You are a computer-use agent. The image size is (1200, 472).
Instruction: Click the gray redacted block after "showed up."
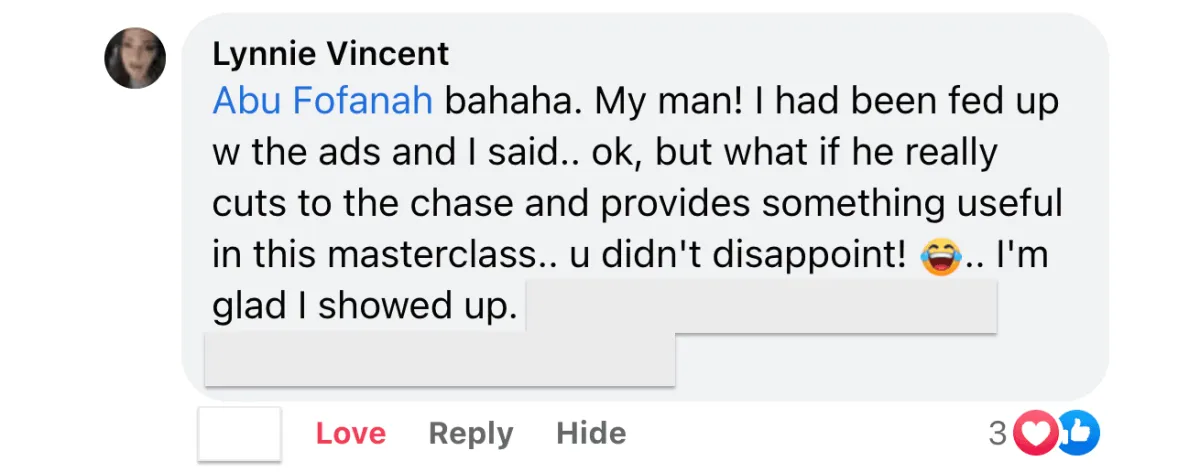[x=761, y=307]
